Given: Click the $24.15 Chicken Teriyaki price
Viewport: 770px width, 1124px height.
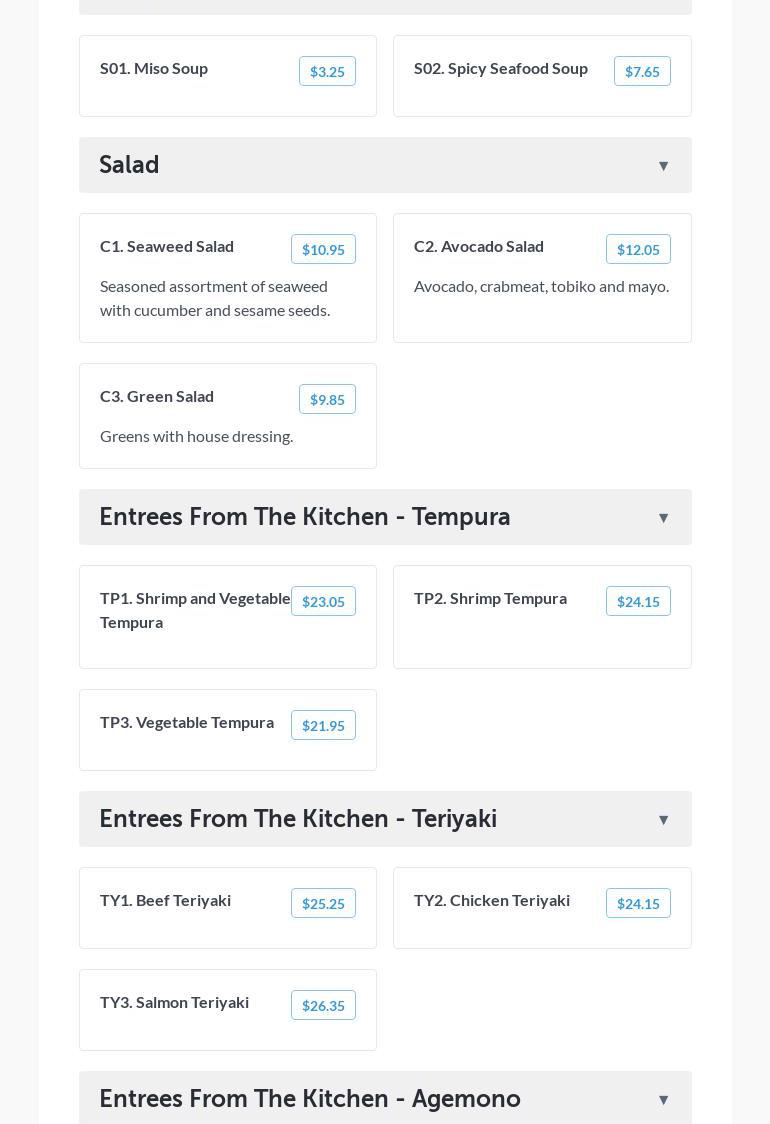Looking at the screenshot, I should point(638,904).
